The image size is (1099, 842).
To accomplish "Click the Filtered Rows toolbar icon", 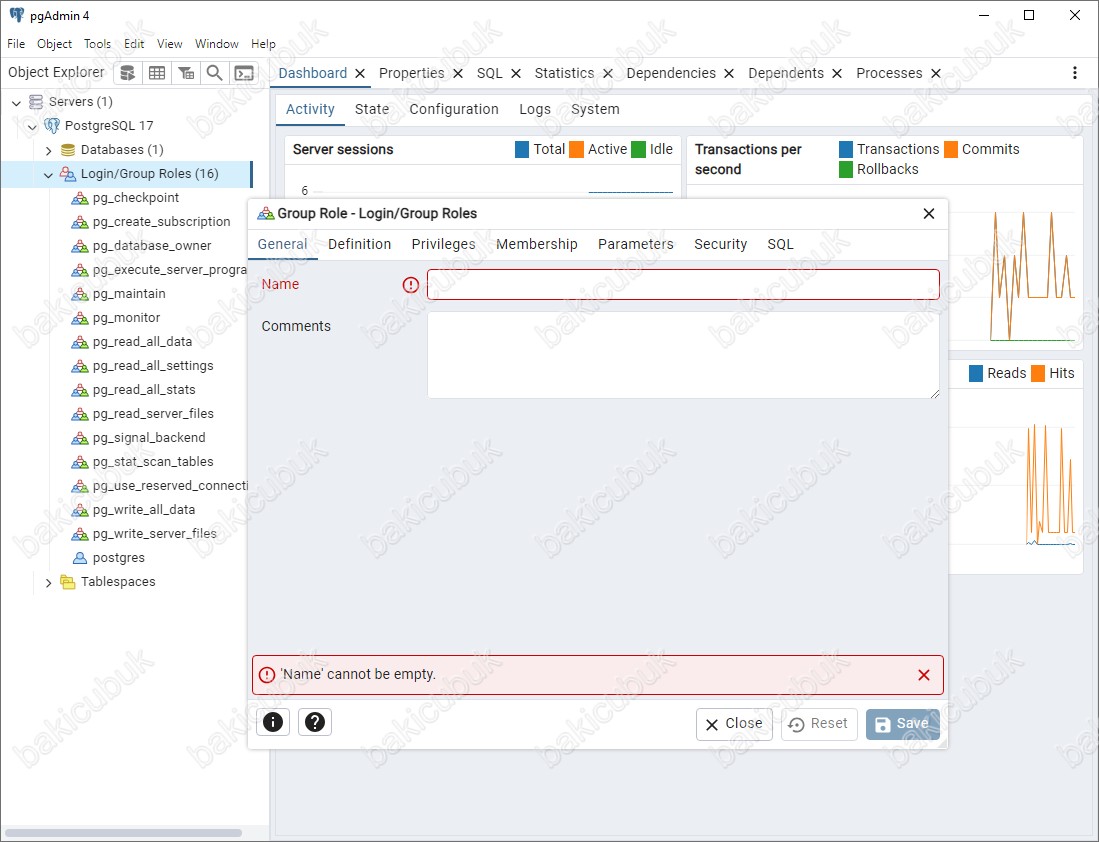I will (186, 73).
